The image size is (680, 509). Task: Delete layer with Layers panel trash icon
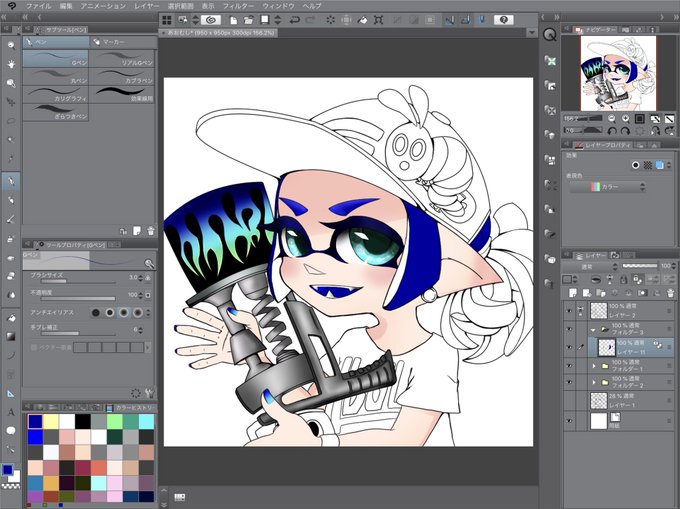[x=670, y=293]
